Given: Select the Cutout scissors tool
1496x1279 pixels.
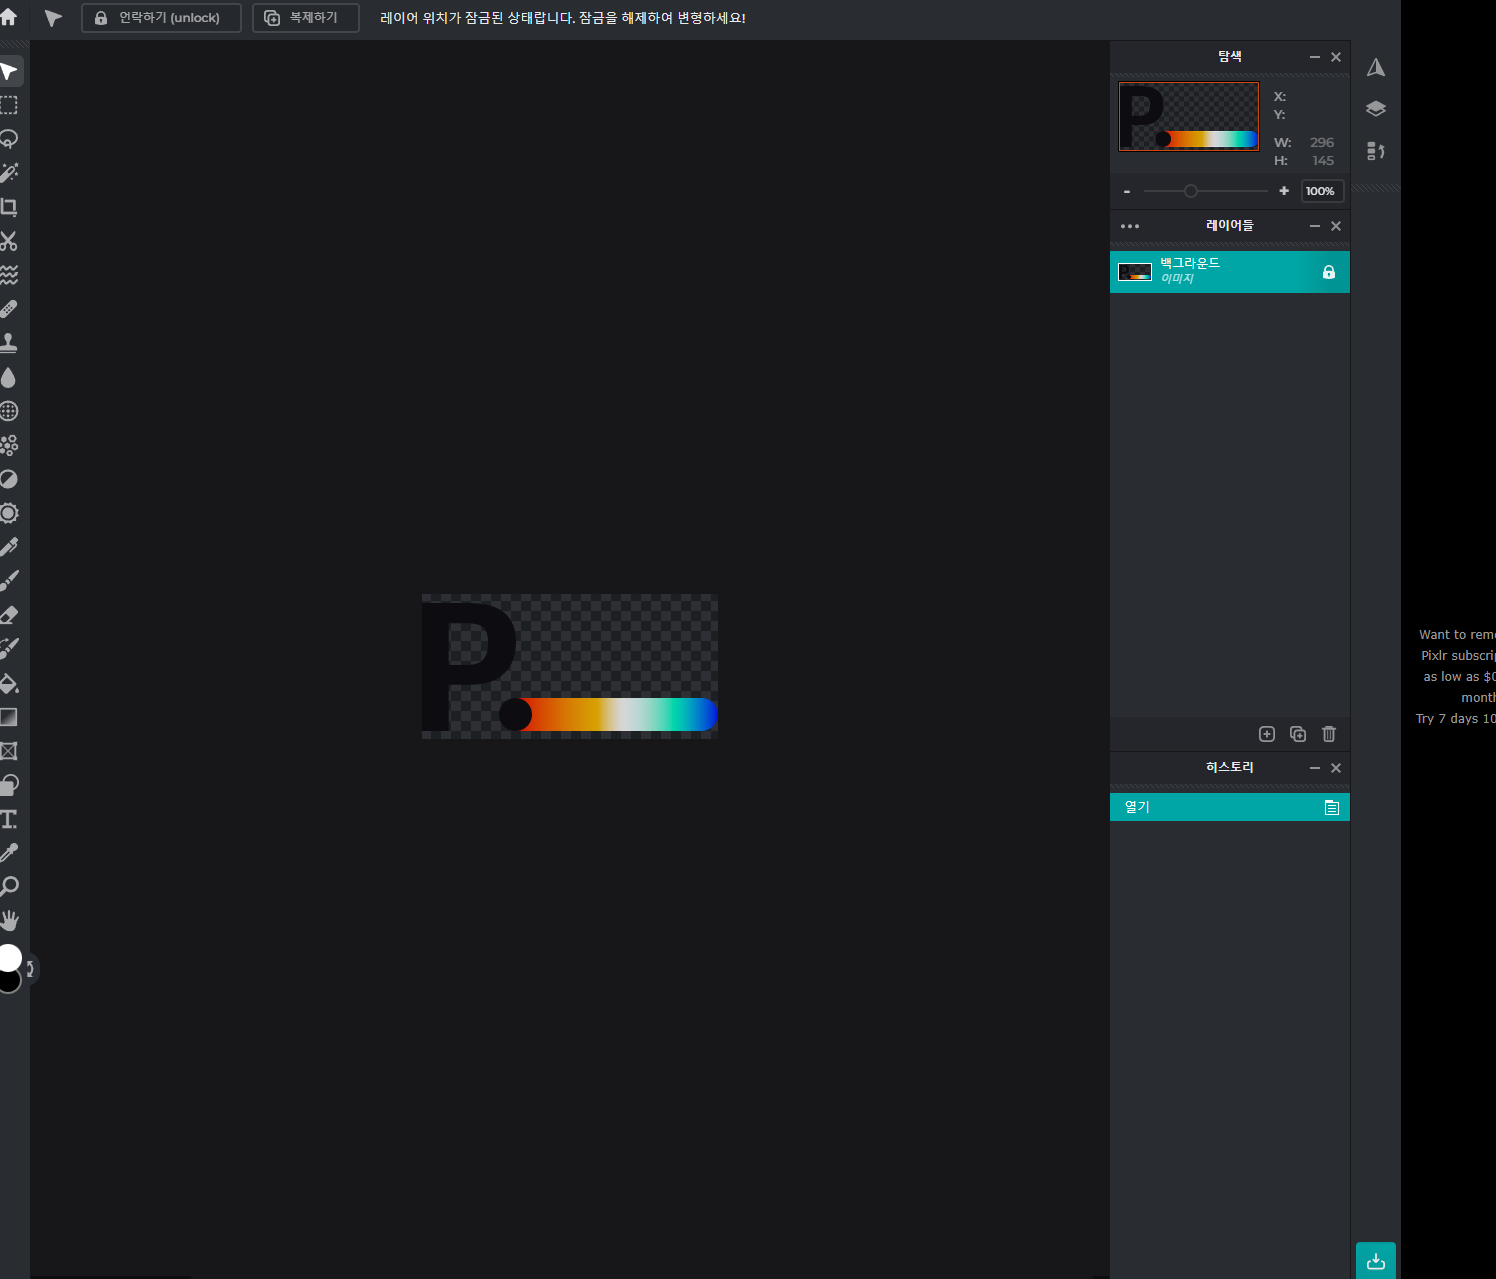Looking at the screenshot, I should coord(9,241).
